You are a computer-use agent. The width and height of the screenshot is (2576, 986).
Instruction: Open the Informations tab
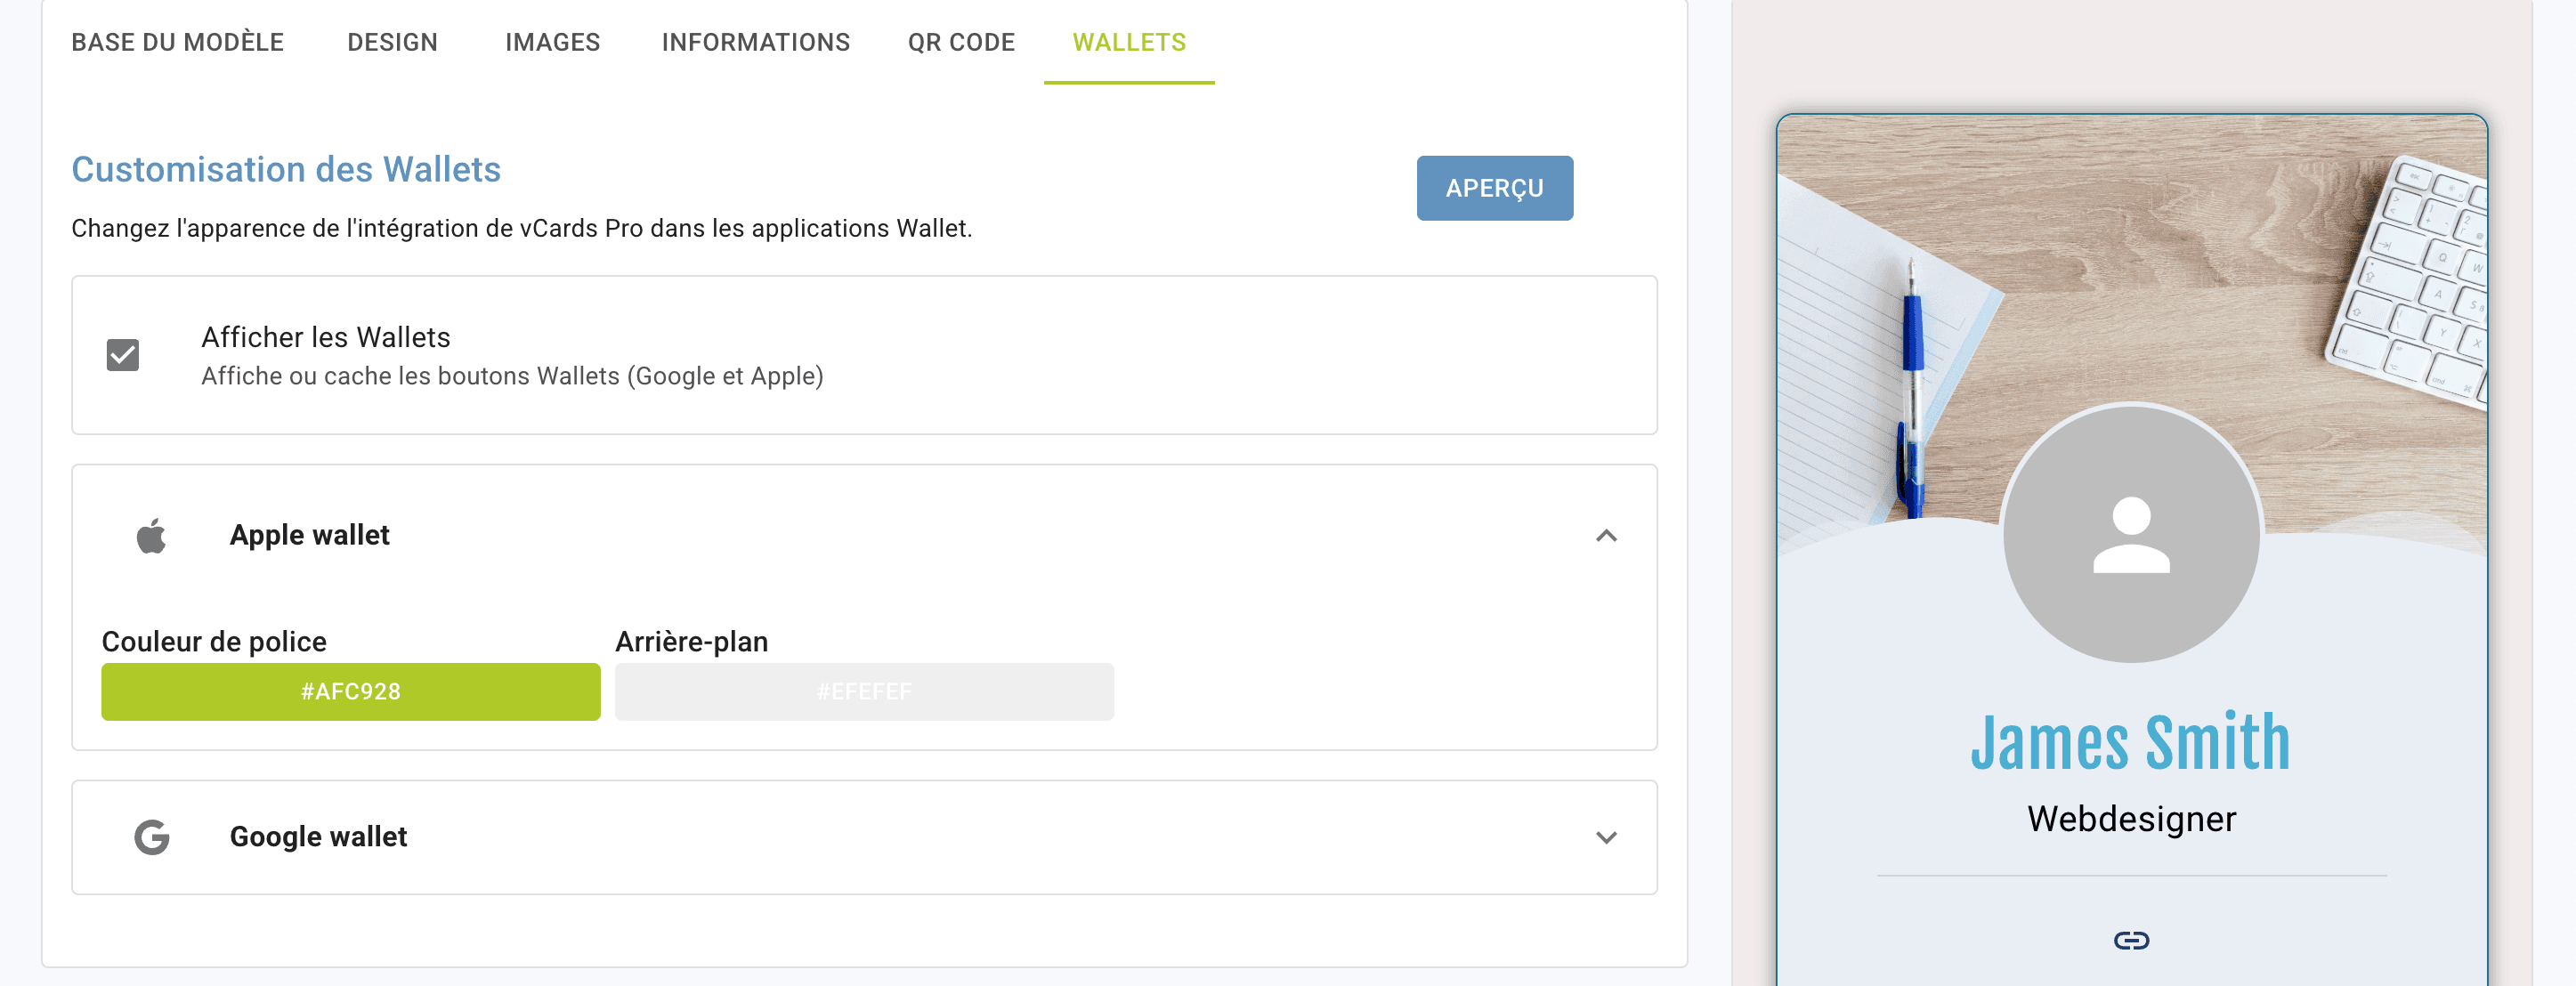pyautogui.click(x=755, y=42)
